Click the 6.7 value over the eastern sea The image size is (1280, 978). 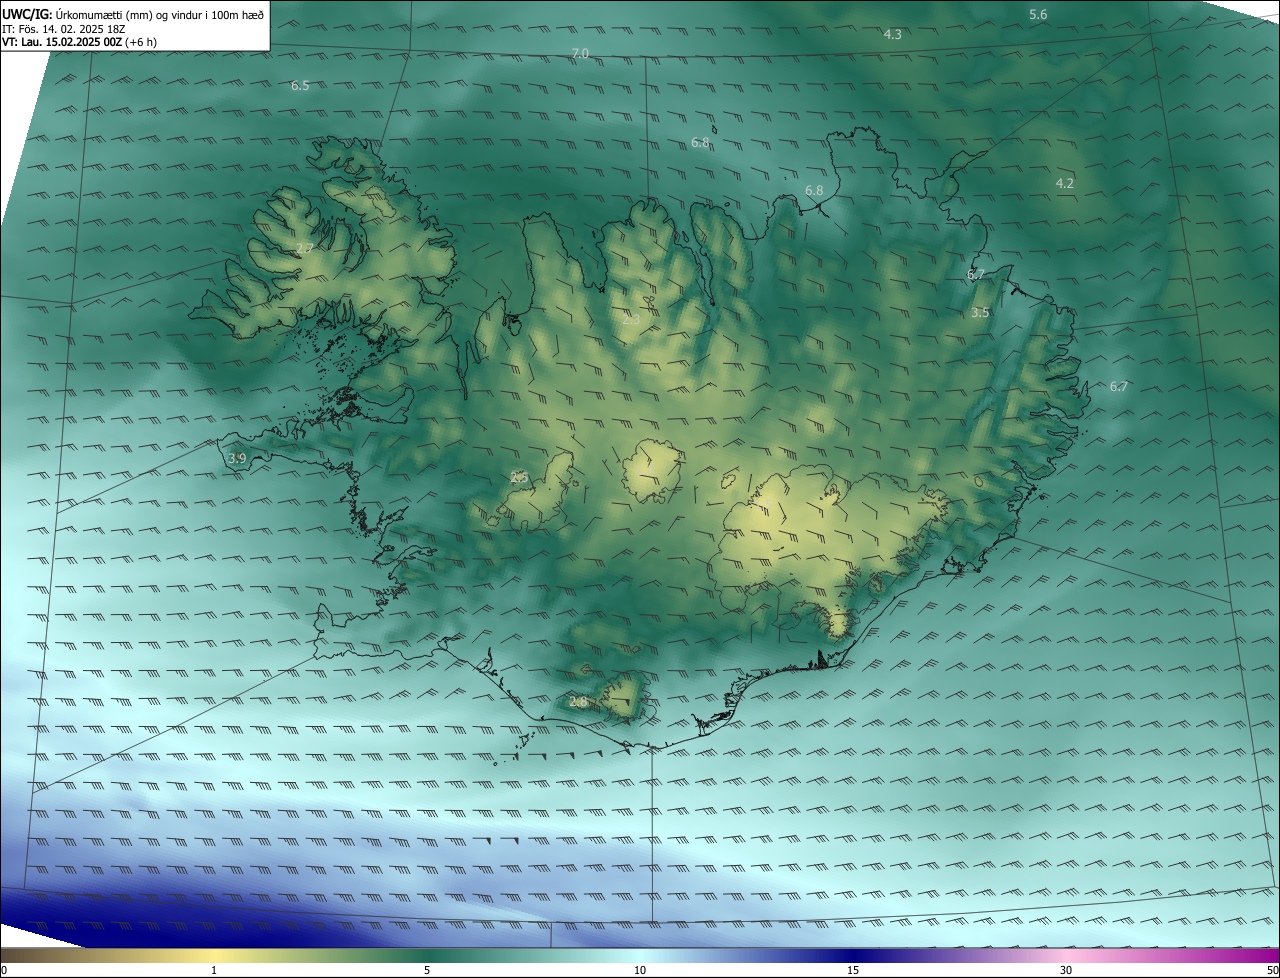point(1119,386)
